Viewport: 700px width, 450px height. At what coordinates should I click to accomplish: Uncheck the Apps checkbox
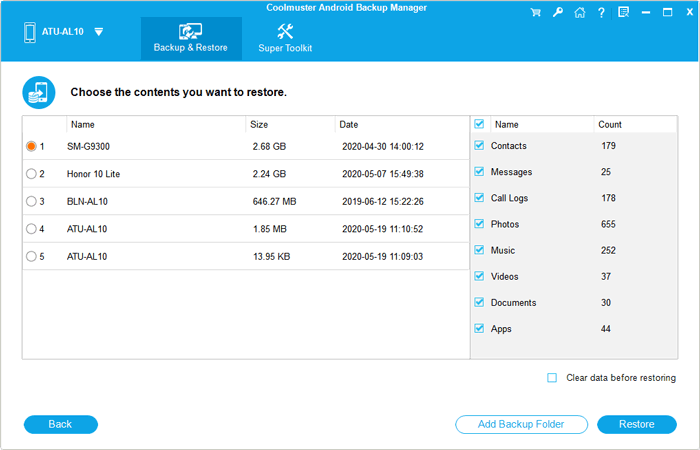point(479,328)
